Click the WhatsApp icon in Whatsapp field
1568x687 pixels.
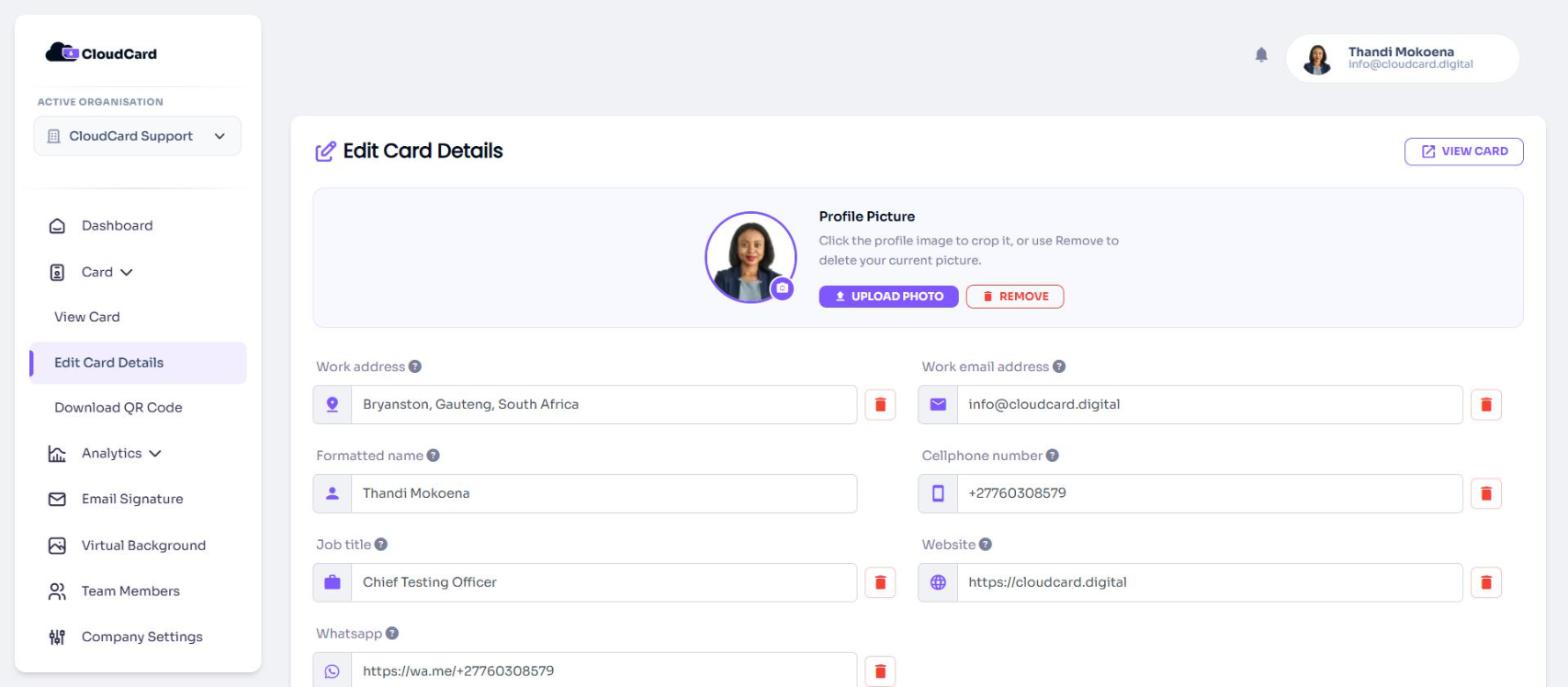point(332,671)
